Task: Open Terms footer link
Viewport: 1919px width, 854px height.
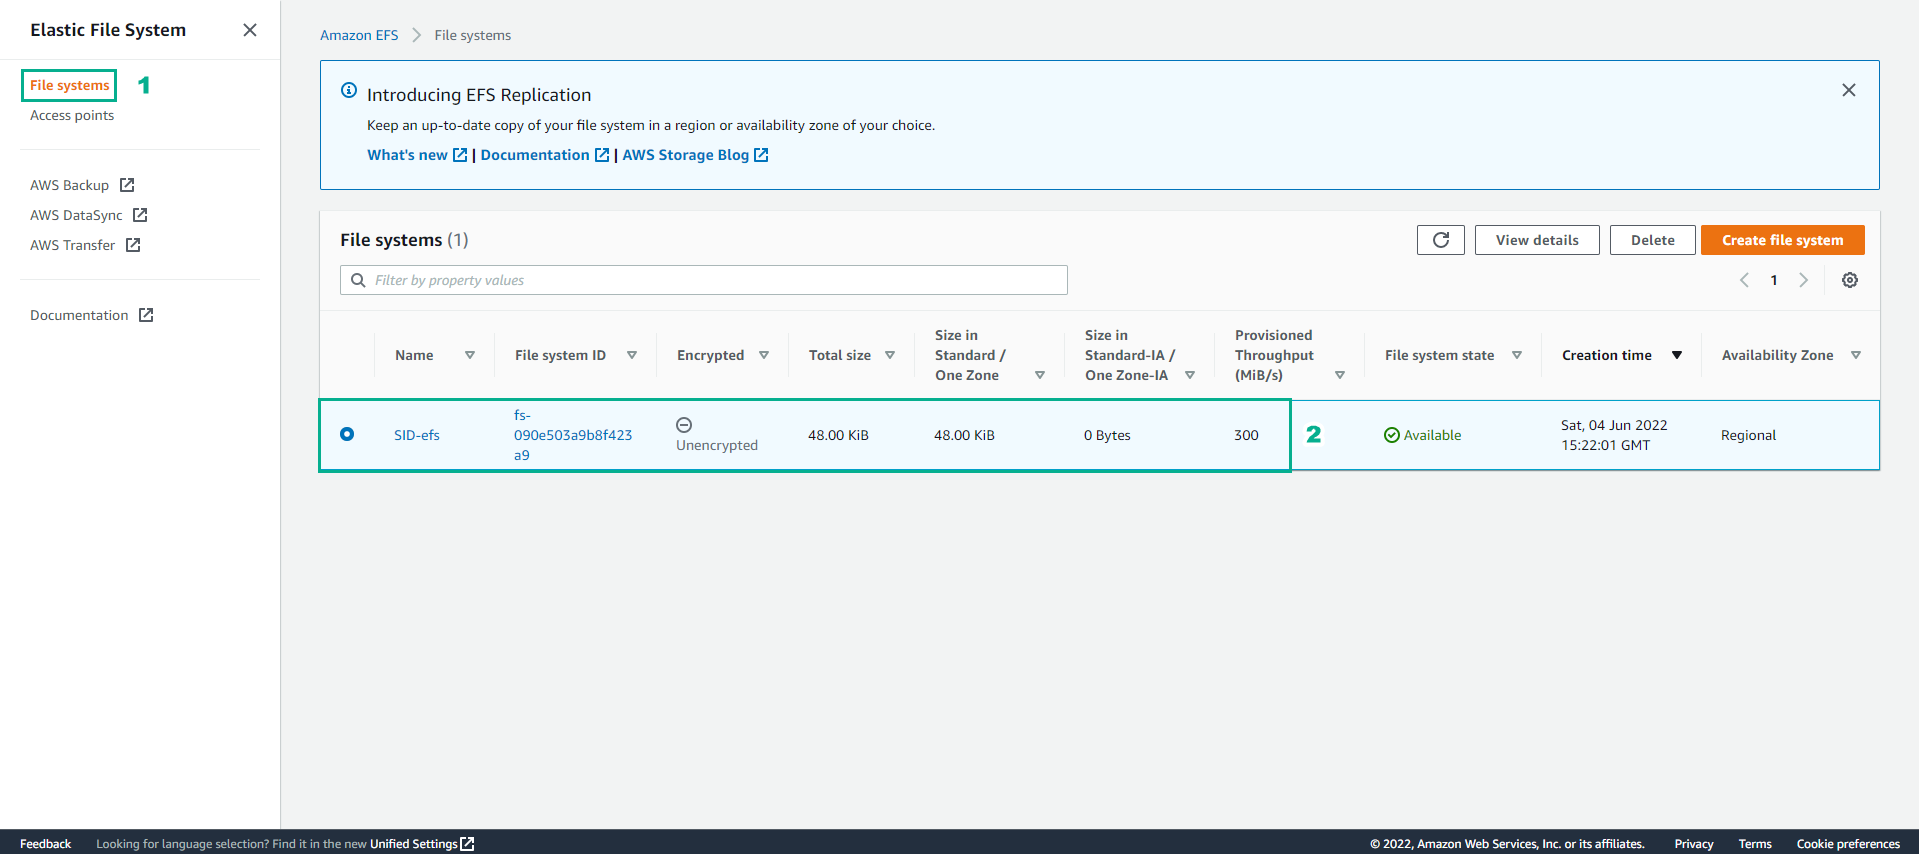Action: [1755, 844]
